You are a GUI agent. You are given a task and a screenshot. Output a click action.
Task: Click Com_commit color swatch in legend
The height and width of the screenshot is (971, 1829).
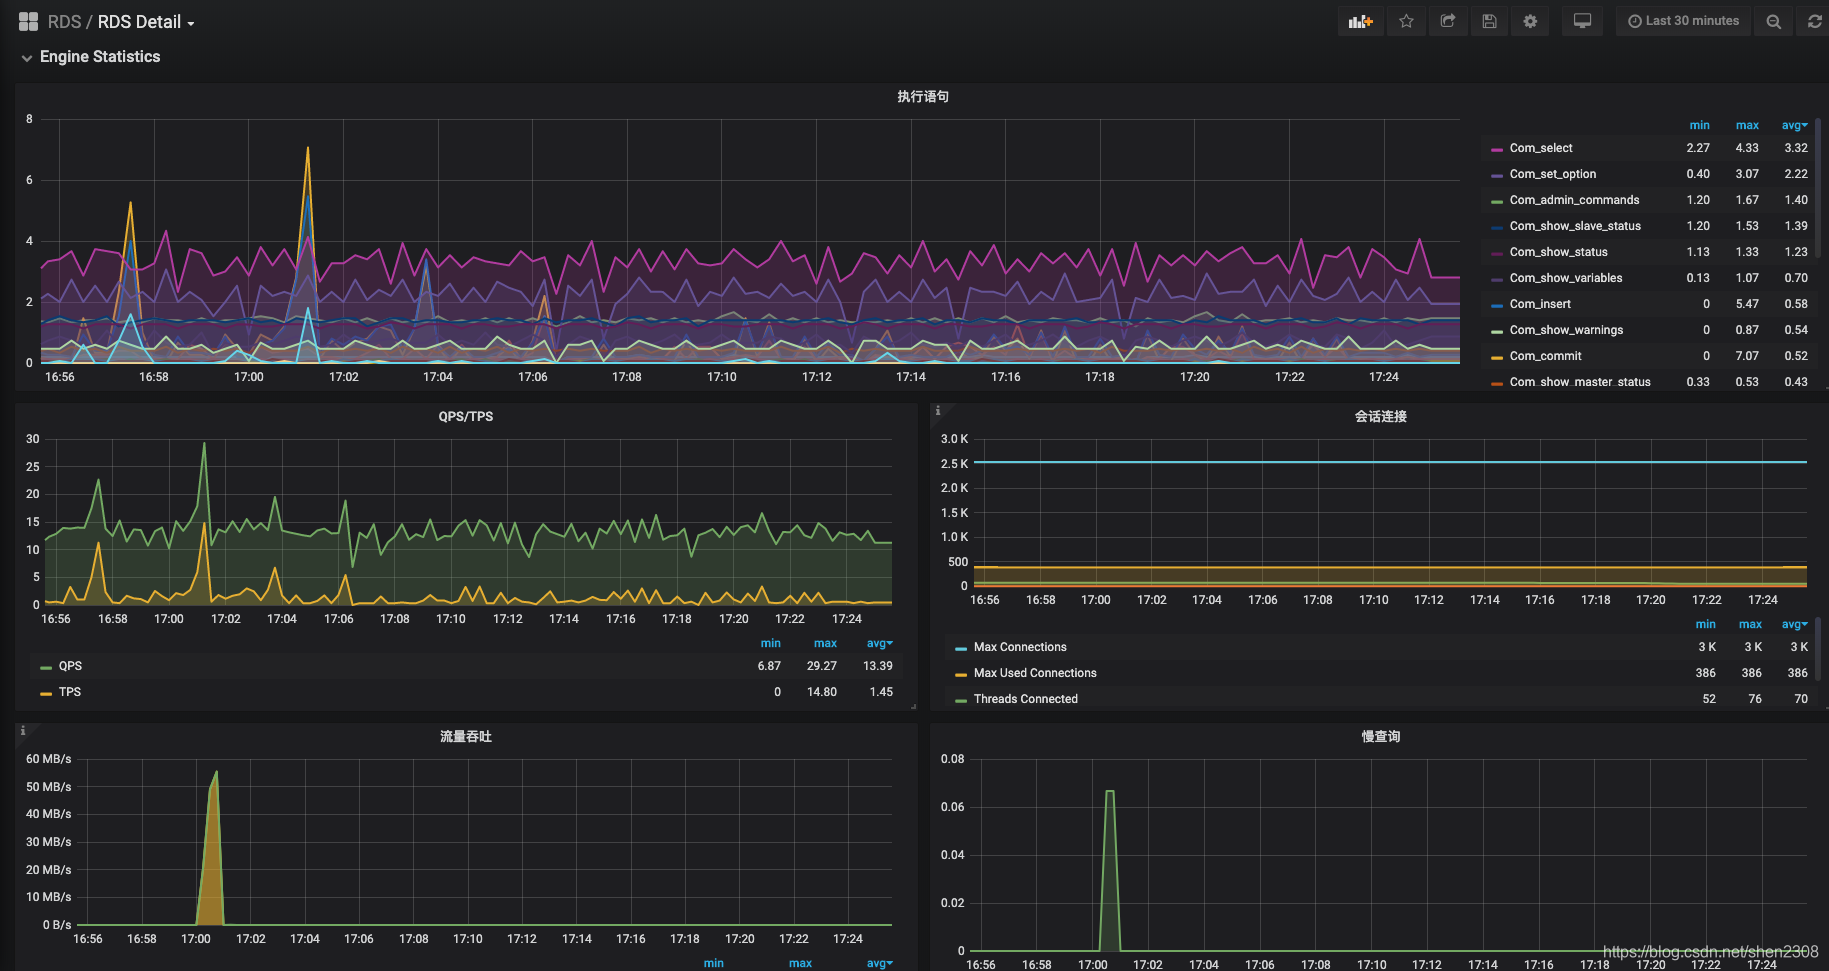1496,357
